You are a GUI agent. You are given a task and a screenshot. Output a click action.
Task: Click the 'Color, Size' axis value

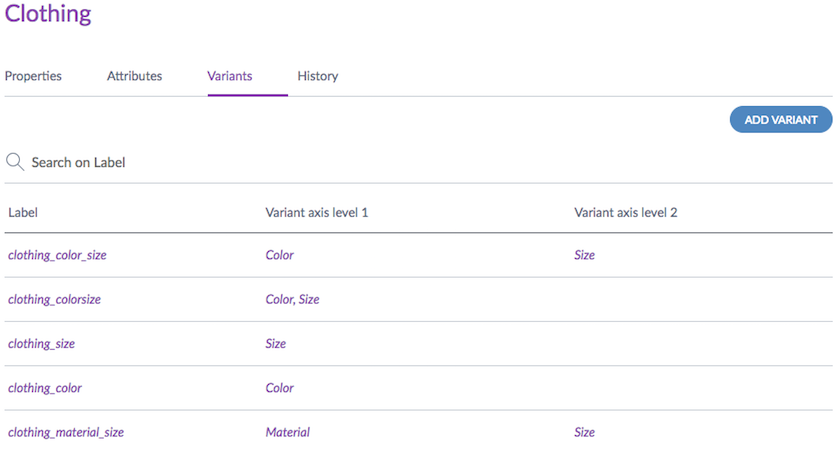(x=292, y=299)
